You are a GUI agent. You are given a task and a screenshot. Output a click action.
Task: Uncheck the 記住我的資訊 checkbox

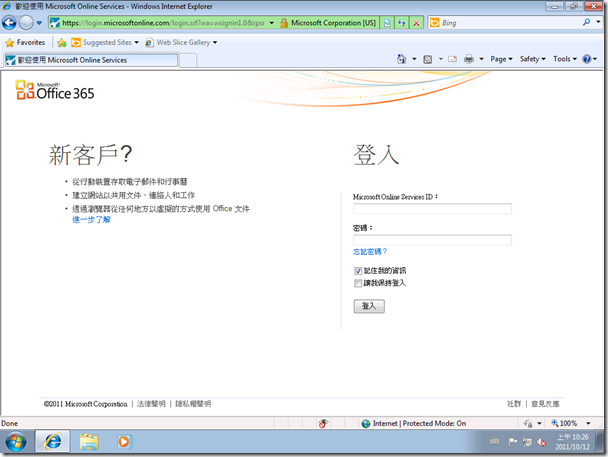coord(358,271)
